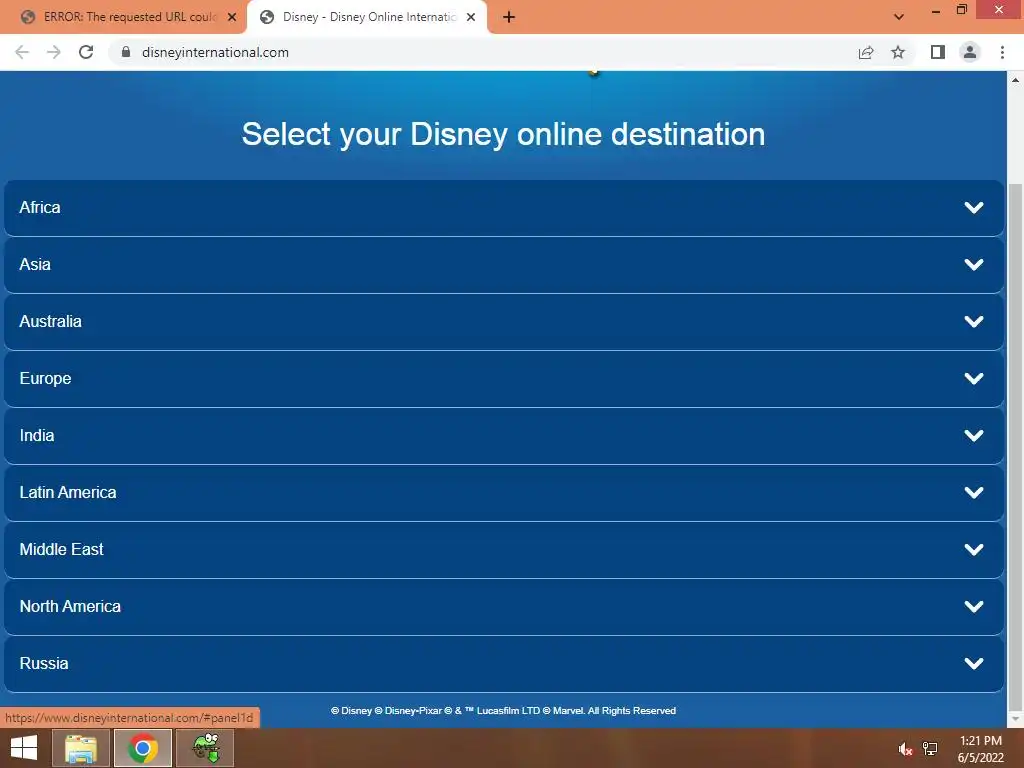This screenshot has width=1024, height=768.
Task: Click the India label
Action: [37, 436]
